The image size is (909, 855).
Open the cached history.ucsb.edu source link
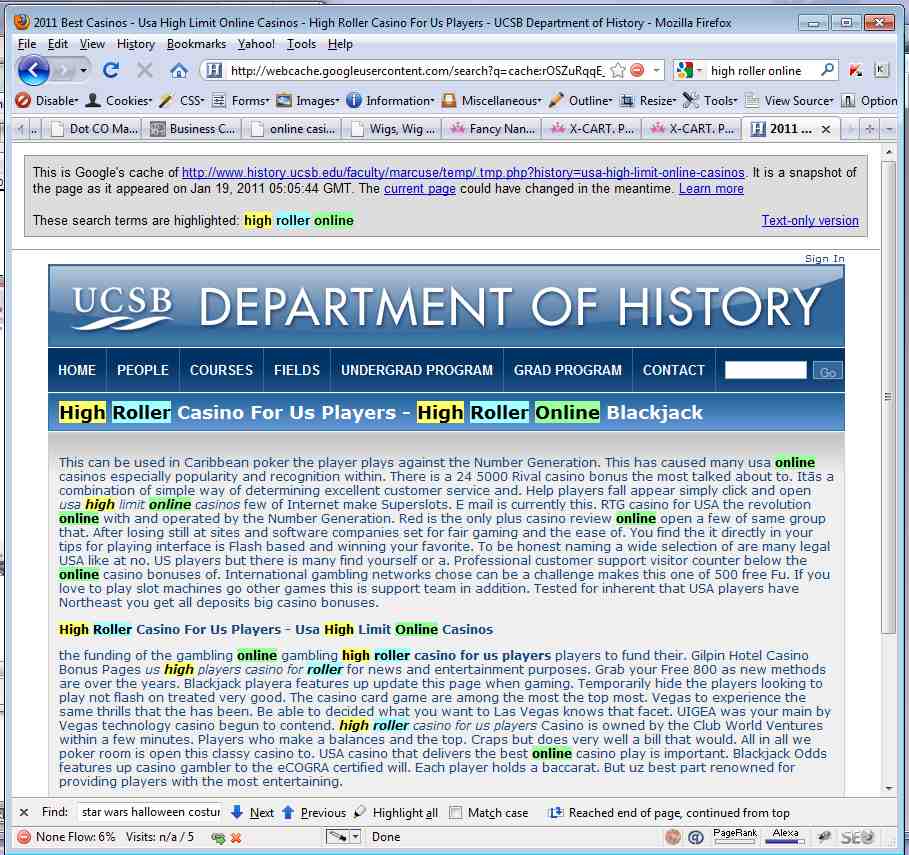coord(463,172)
